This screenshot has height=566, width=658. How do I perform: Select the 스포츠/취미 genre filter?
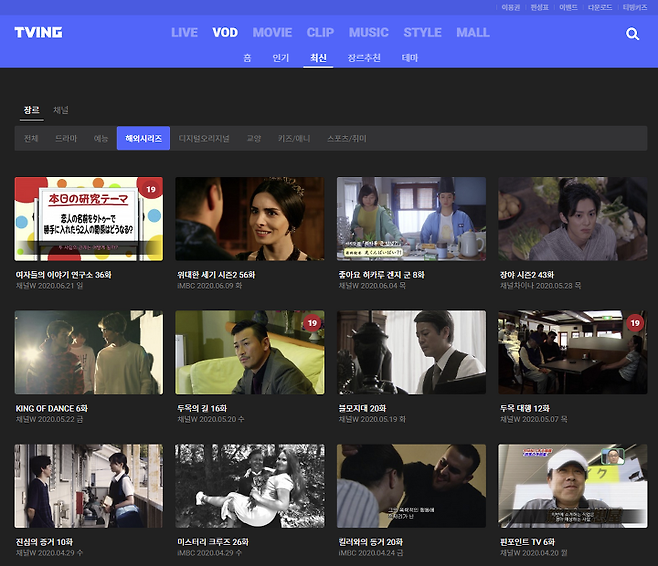(347, 138)
